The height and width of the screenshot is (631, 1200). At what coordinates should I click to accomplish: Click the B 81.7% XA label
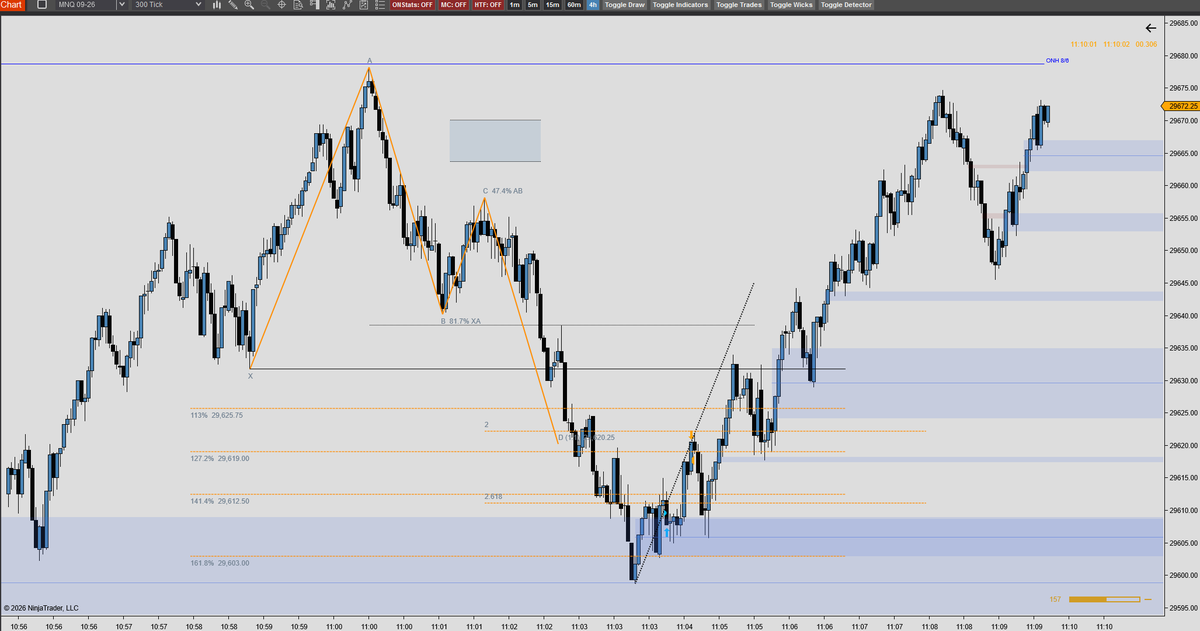click(461, 321)
